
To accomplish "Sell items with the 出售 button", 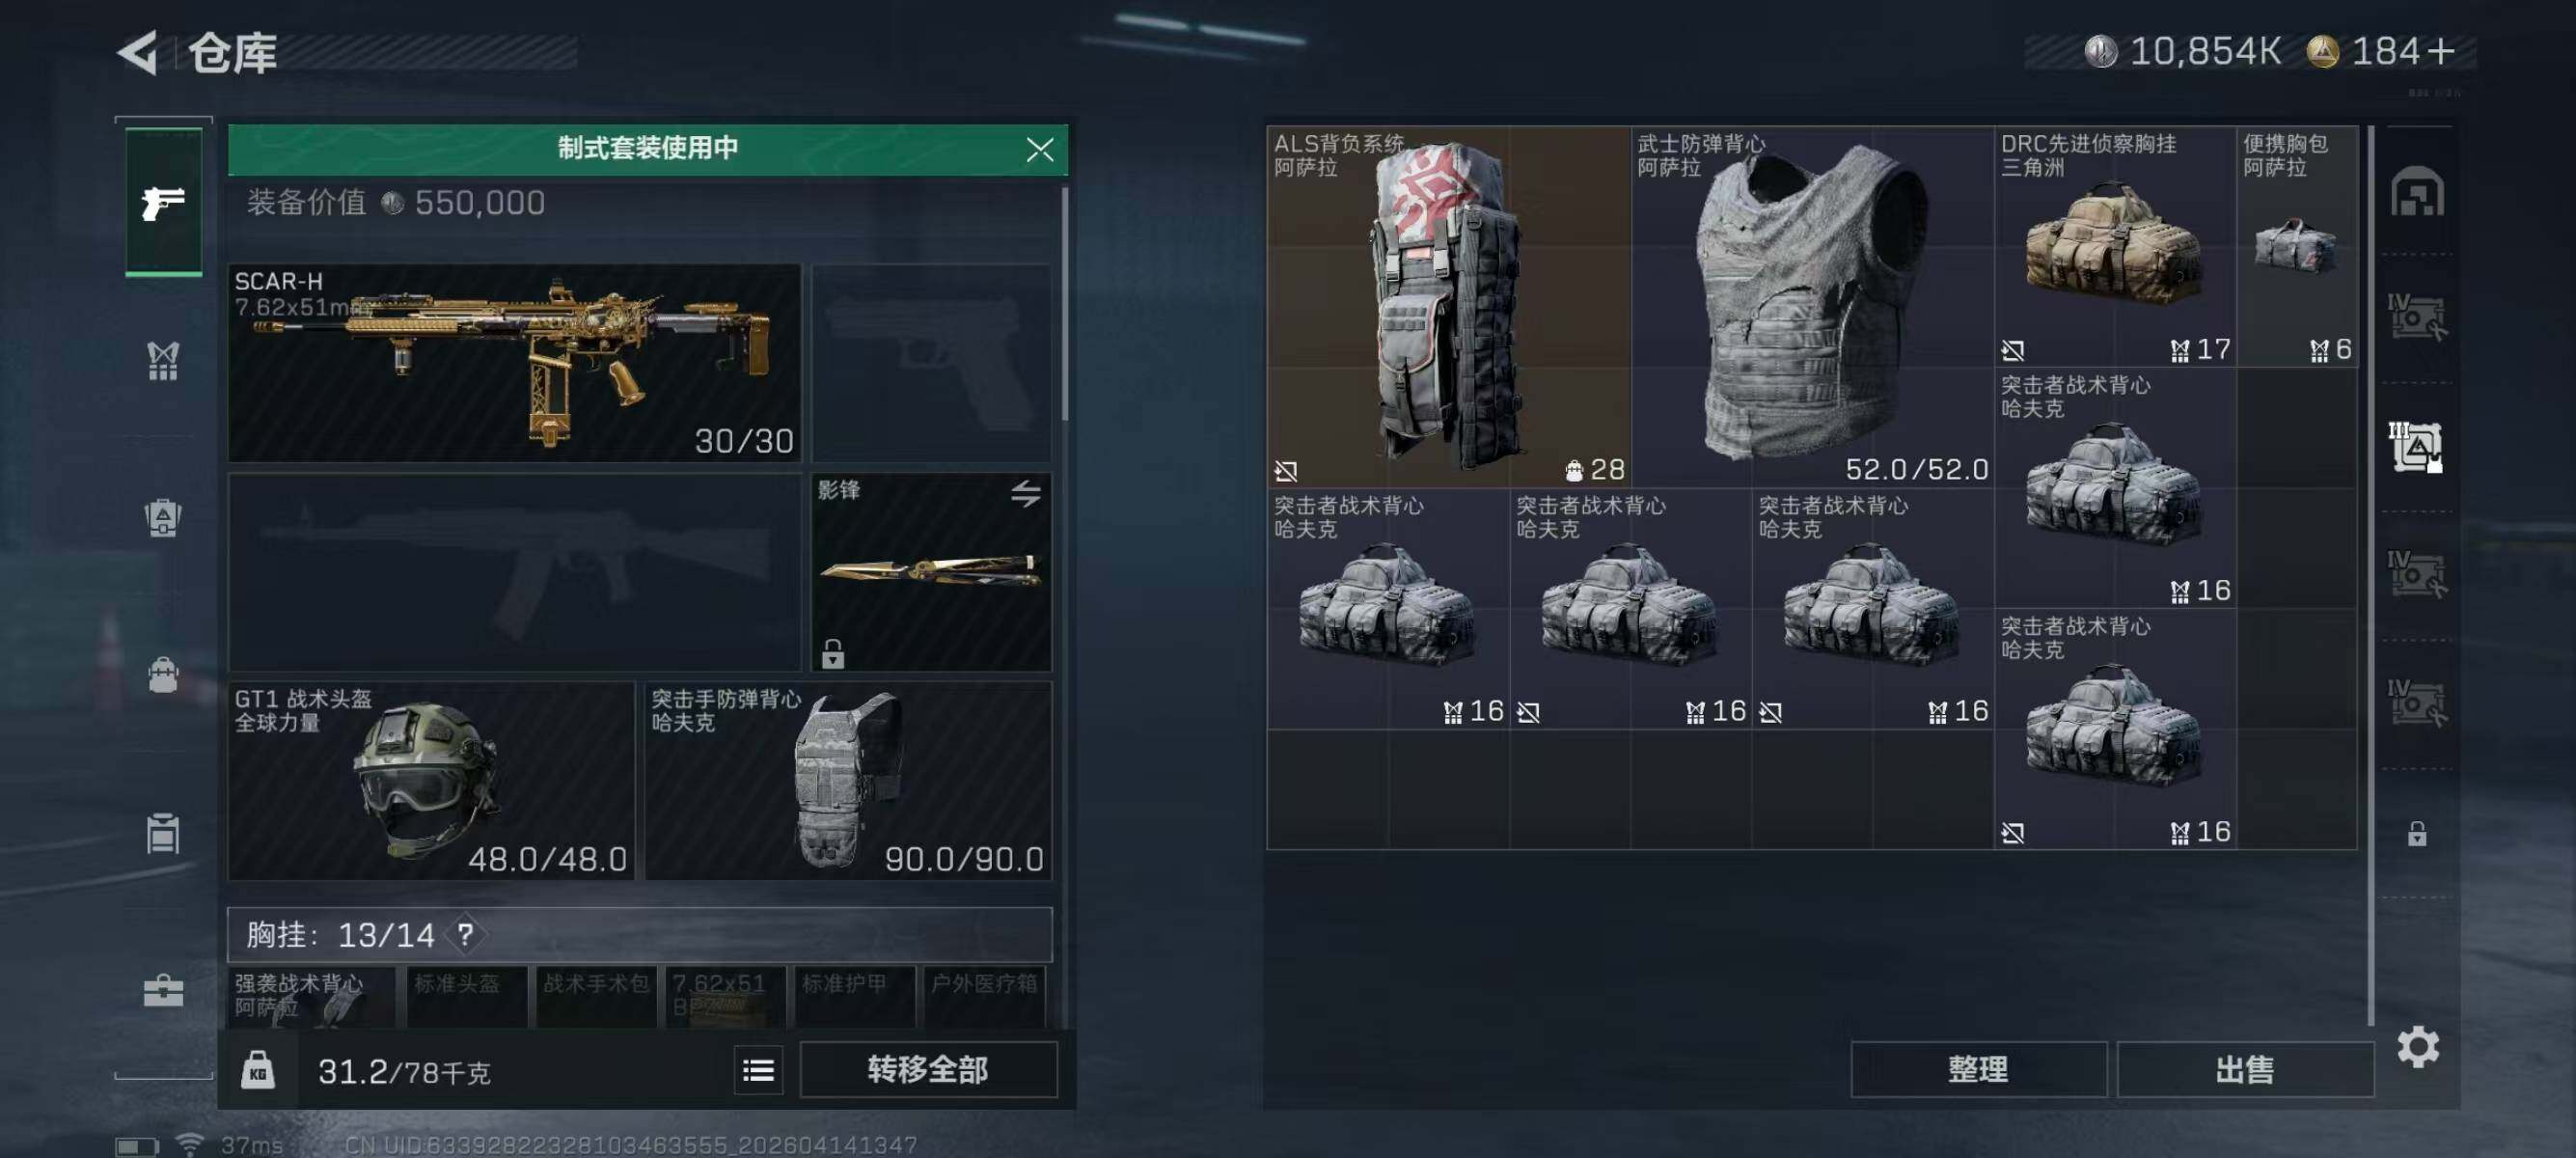I will pos(2244,1070).
